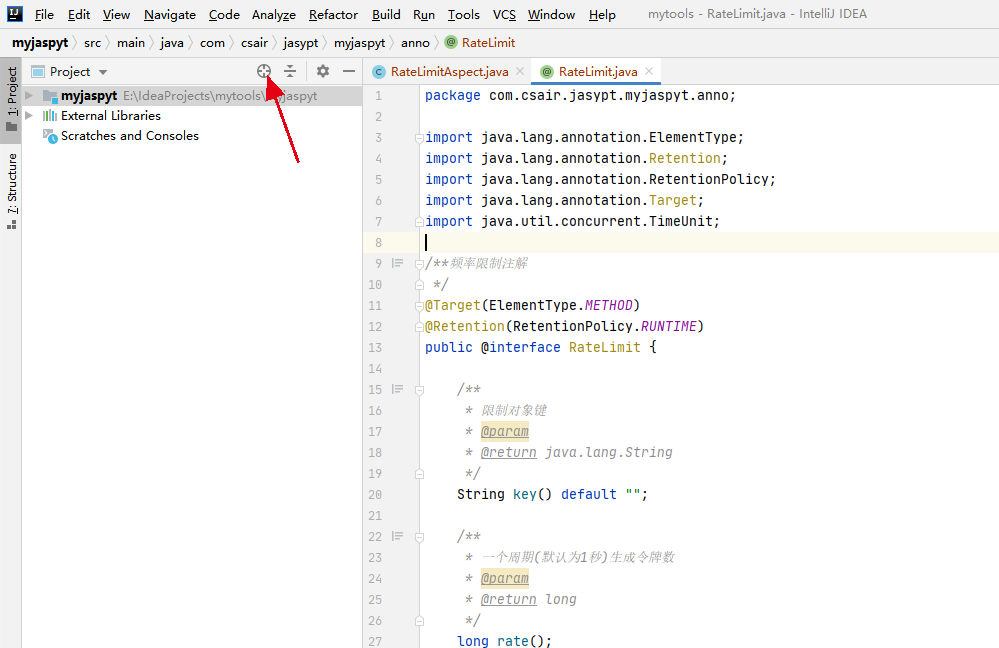Image resolution: width=999 pixels, height=648 pixels.
Task: Click the @Target annotation on line 11
Action: coord(453,305)
